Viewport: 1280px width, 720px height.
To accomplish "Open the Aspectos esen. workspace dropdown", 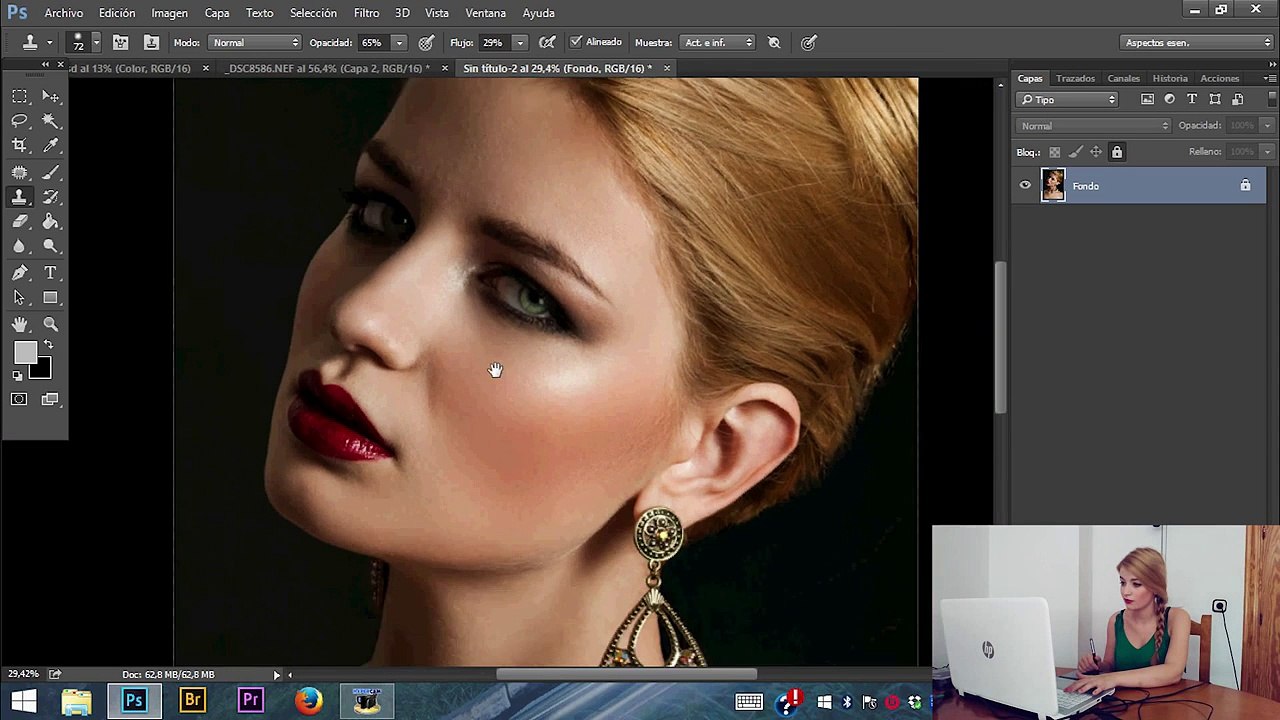I will (1197, 42).
